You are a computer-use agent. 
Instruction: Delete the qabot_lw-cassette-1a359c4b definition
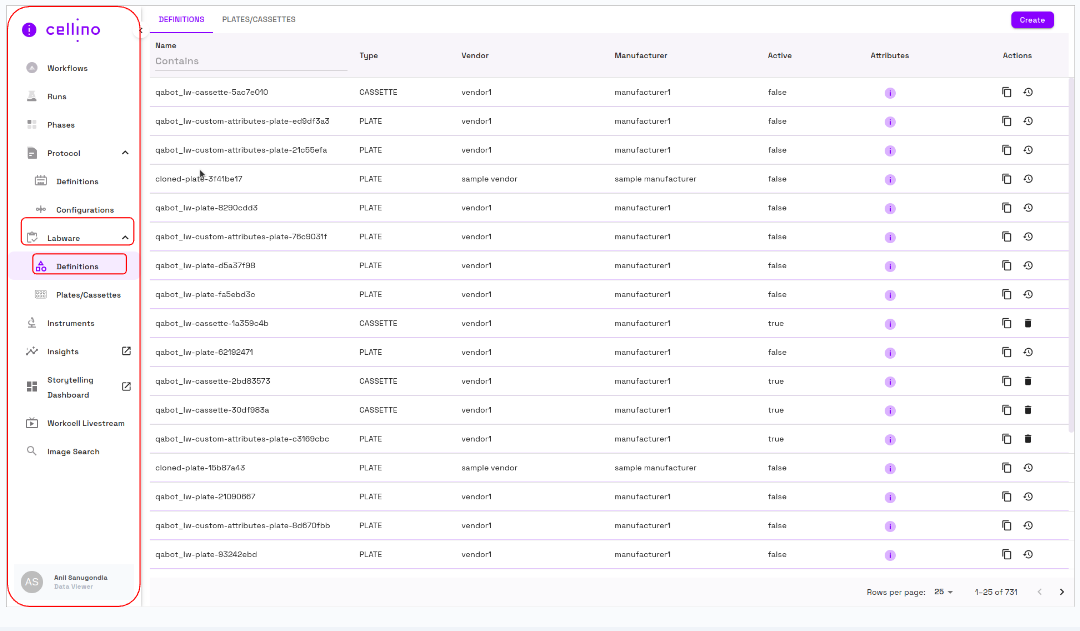pos(1028,323)
